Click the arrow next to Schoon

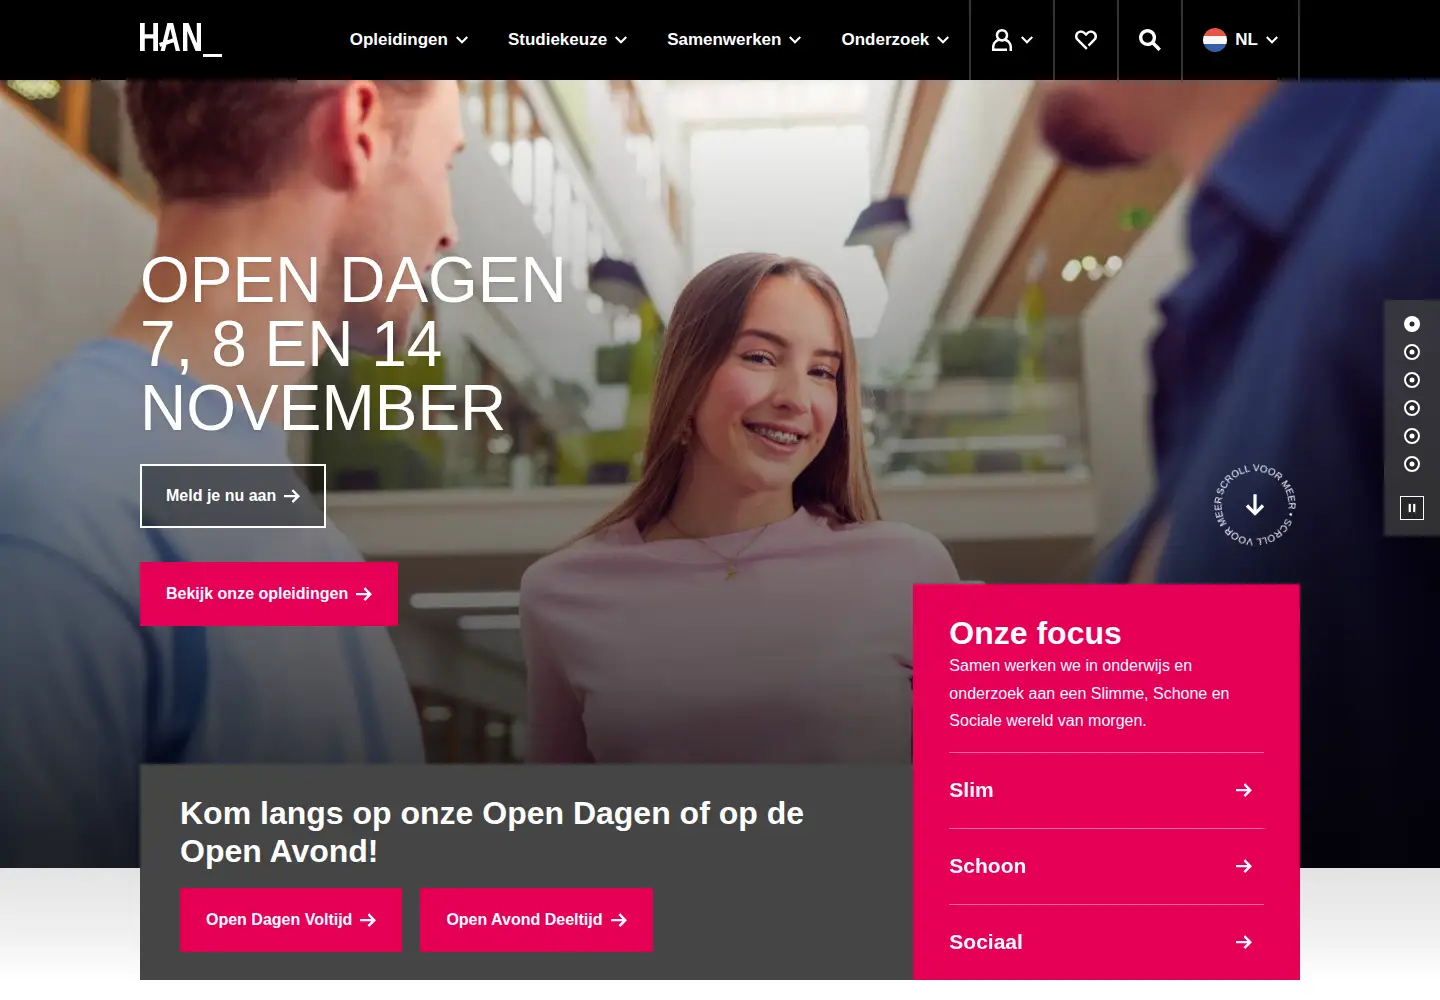point(1244,866)
